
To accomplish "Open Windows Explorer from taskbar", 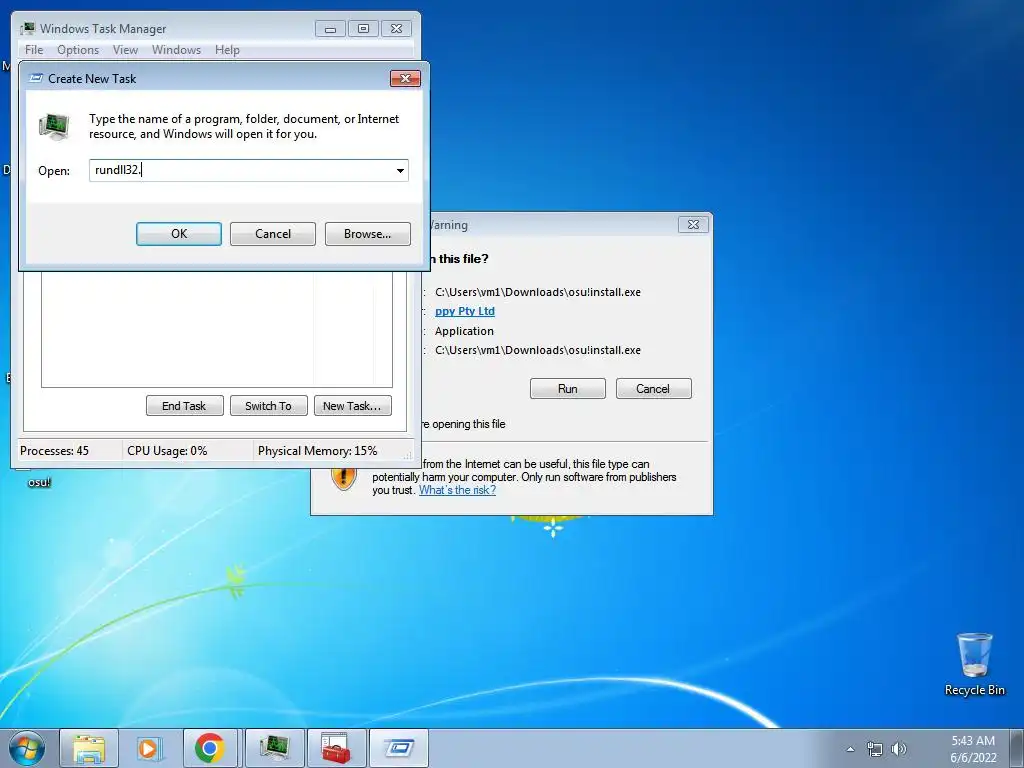I will coord(89,748).
